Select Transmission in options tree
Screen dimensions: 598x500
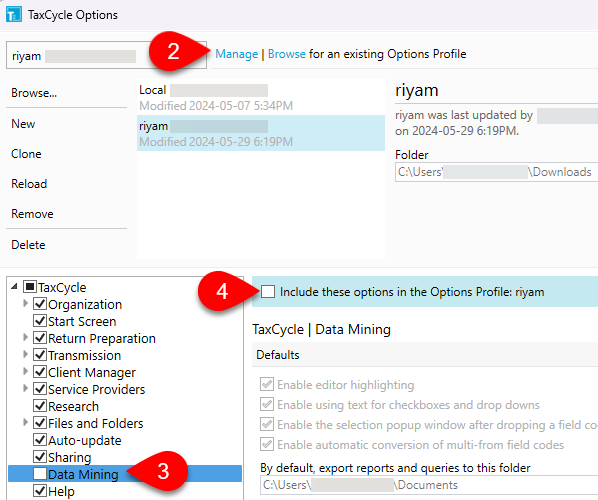coord(85,355)
